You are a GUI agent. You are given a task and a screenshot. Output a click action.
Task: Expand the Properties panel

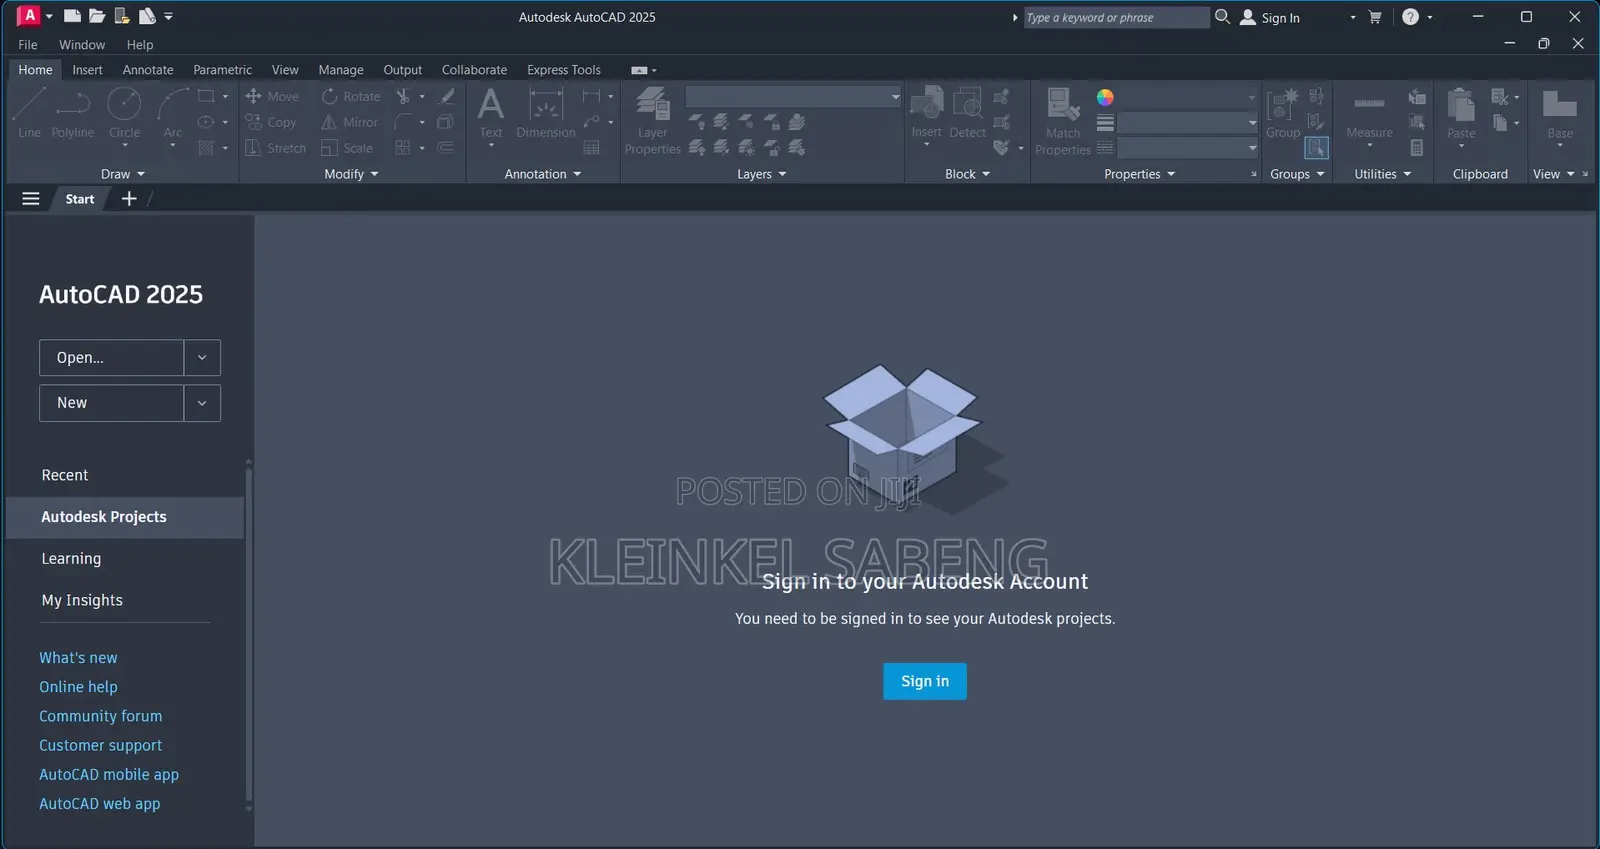tap(1139, 174)
